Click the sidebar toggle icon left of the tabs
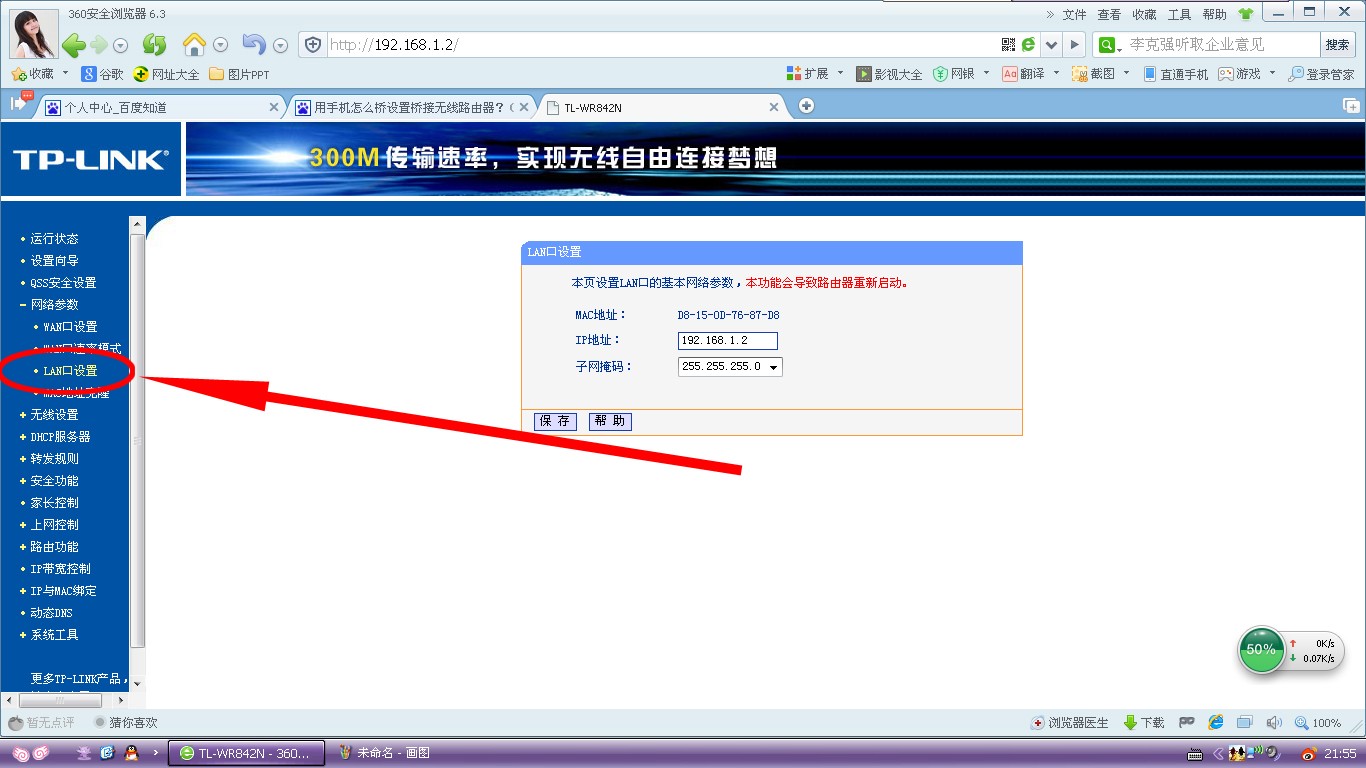 [x=19, y=103]
